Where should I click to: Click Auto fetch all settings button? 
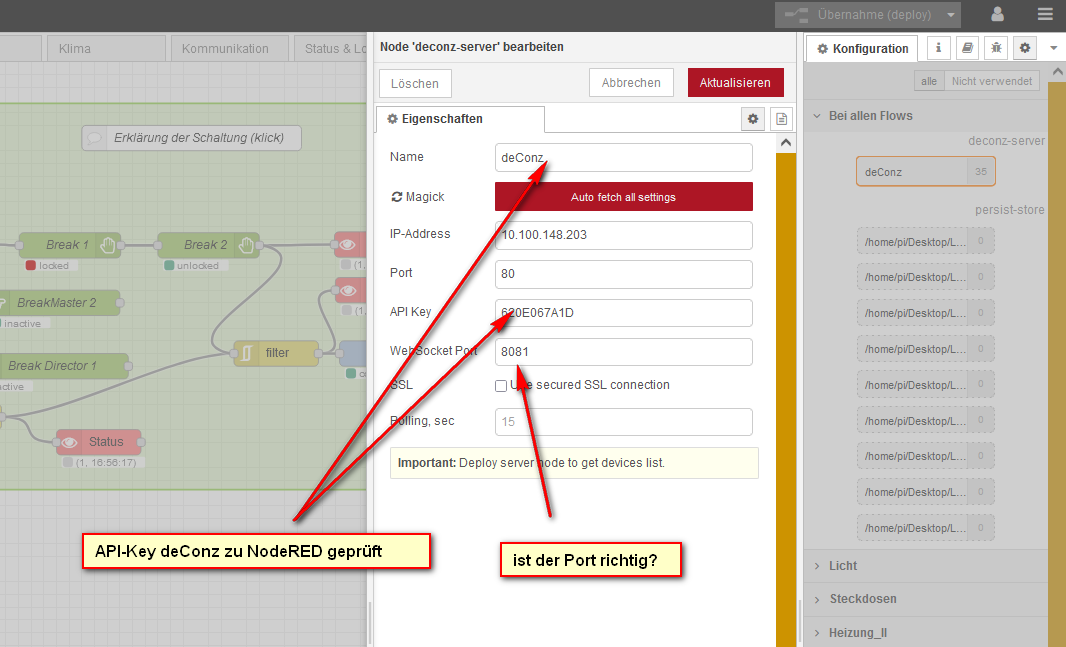point(623,197)
